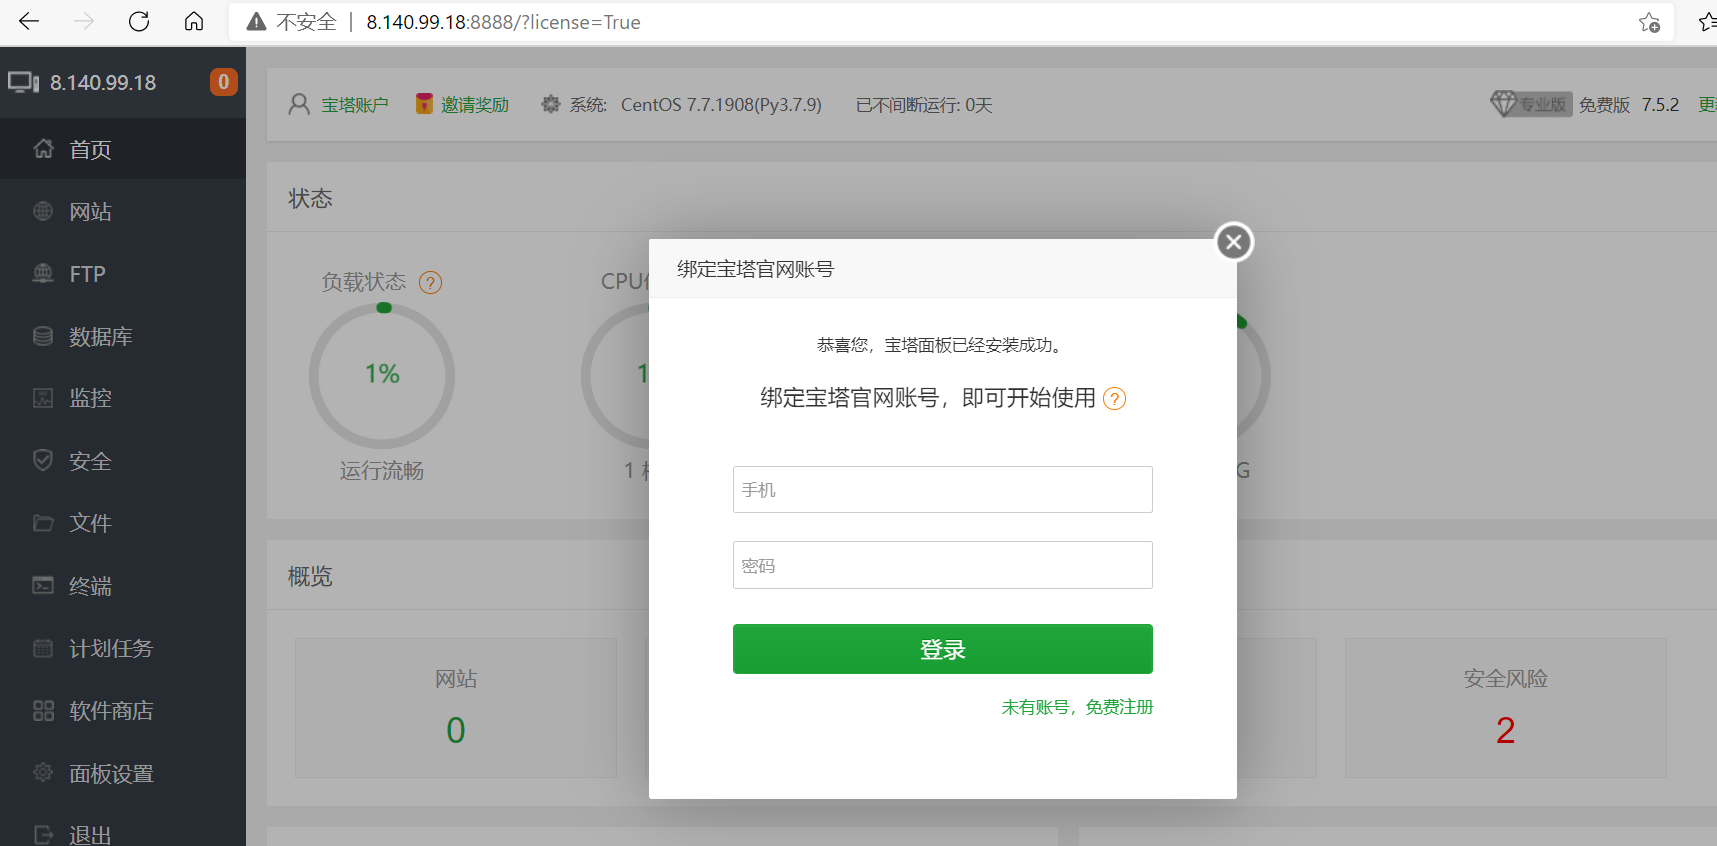Click the gear icon beside 面板设置

pyautogui.click(x=43, y=772)
